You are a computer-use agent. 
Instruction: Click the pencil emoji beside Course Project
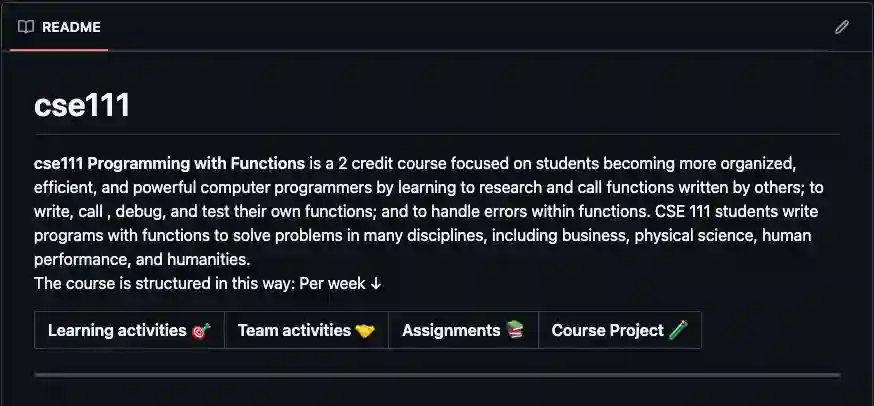click(x=678, y=330)
